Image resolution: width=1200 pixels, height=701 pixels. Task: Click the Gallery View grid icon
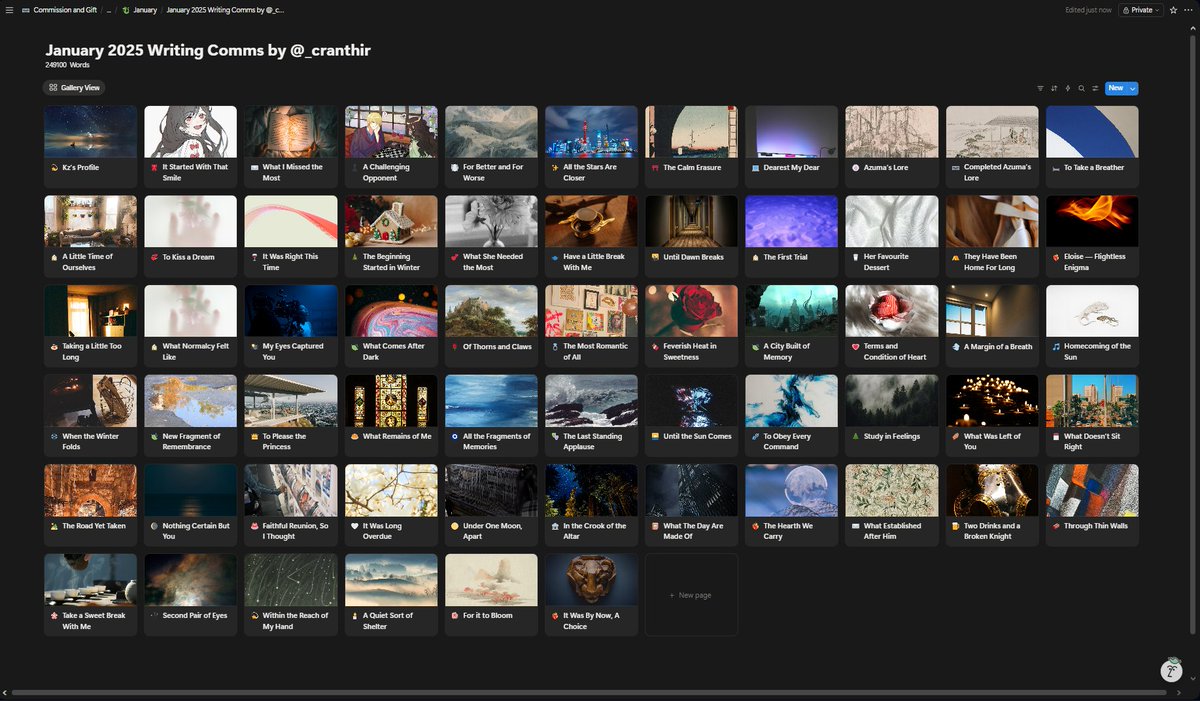click(x=53, y=88)
